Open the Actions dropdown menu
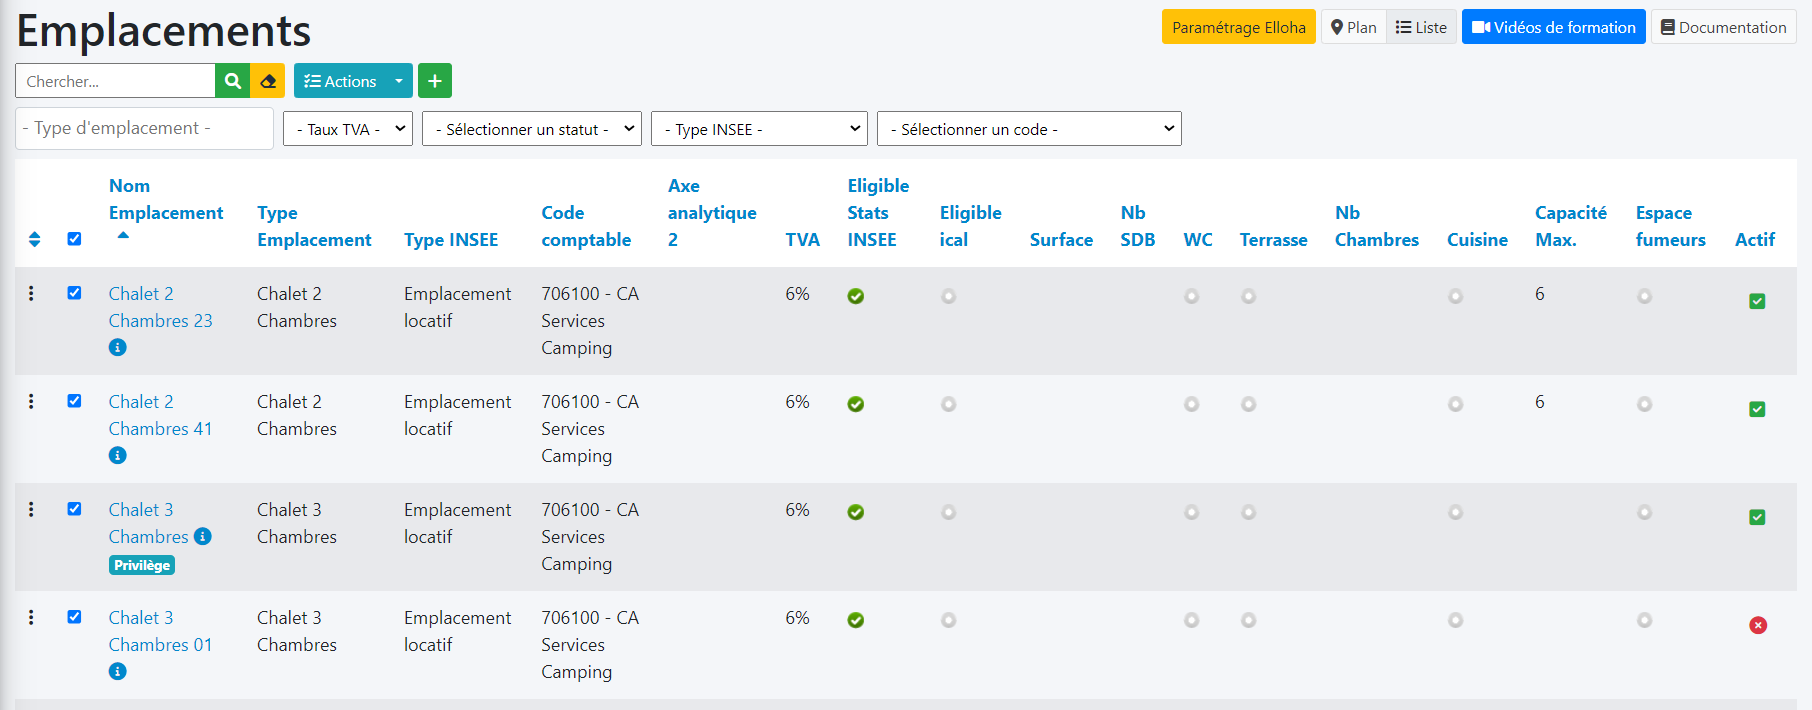The width and height of the screenshot is (1812, 710). 352,81
